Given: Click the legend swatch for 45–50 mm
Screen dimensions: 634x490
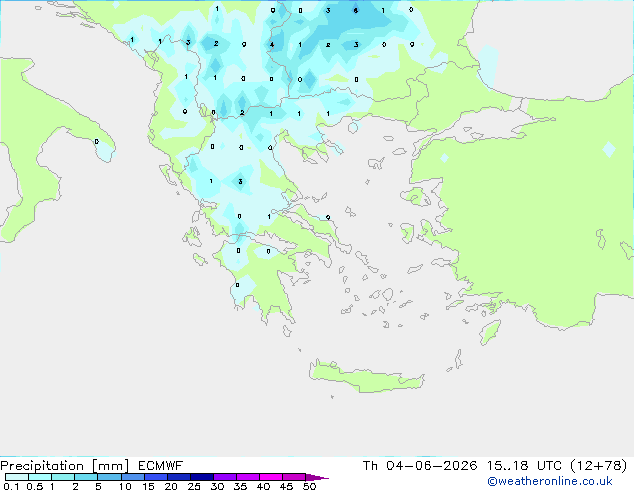Looking at the screenshot, I should click(x=294, y=477).
